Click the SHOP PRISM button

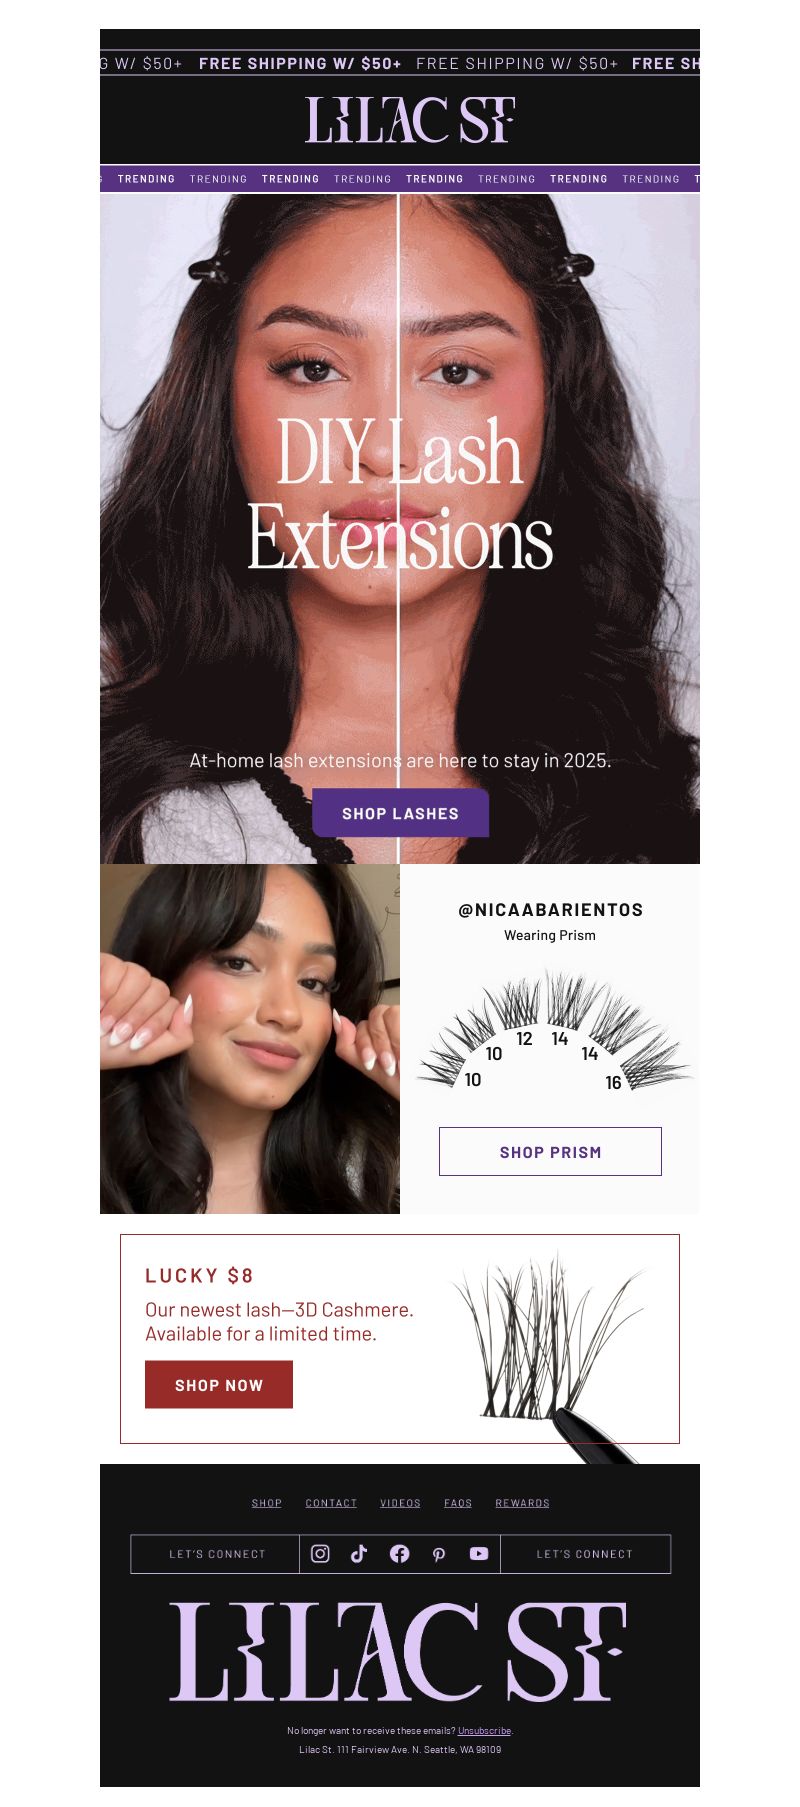click(550, 1152)
